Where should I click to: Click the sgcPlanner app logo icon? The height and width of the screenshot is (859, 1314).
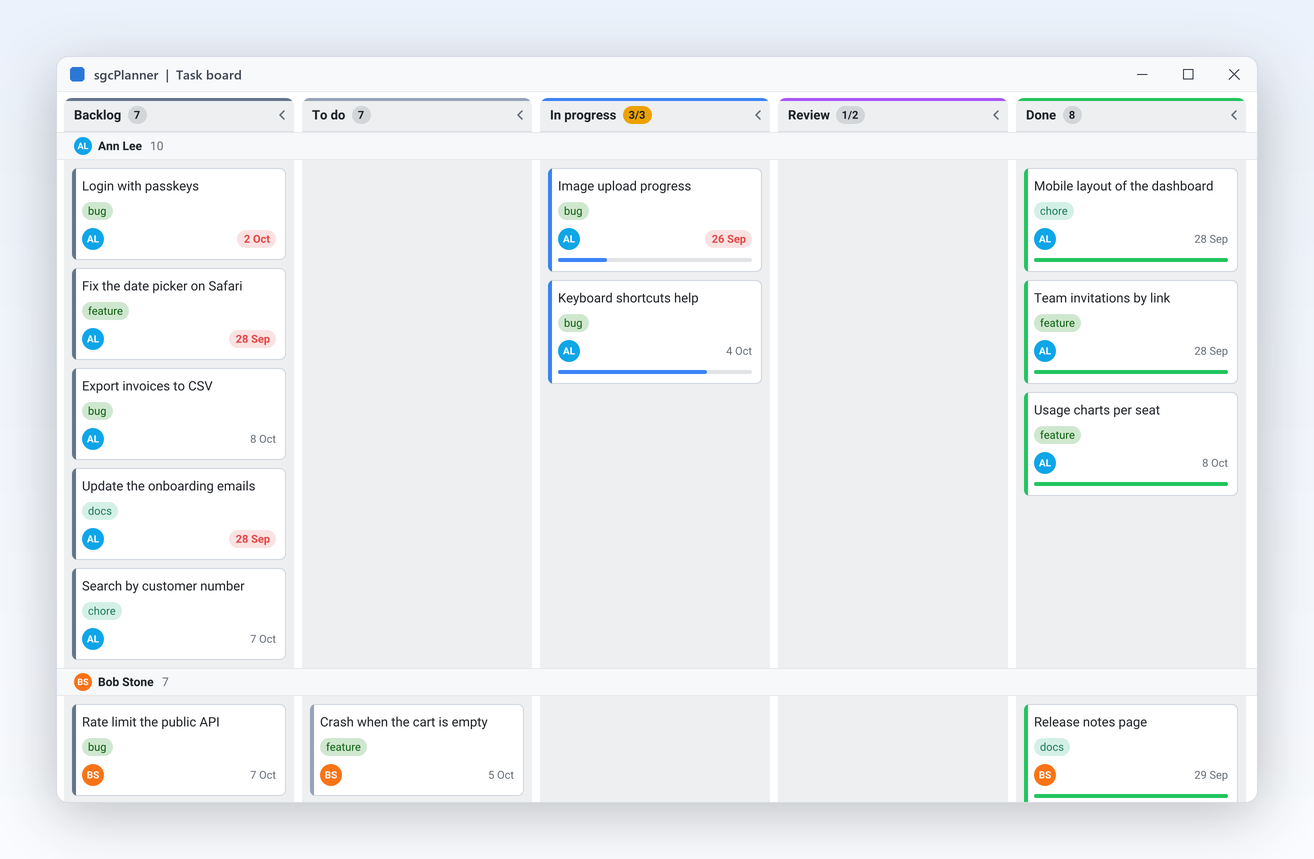(x=77, y=74)
